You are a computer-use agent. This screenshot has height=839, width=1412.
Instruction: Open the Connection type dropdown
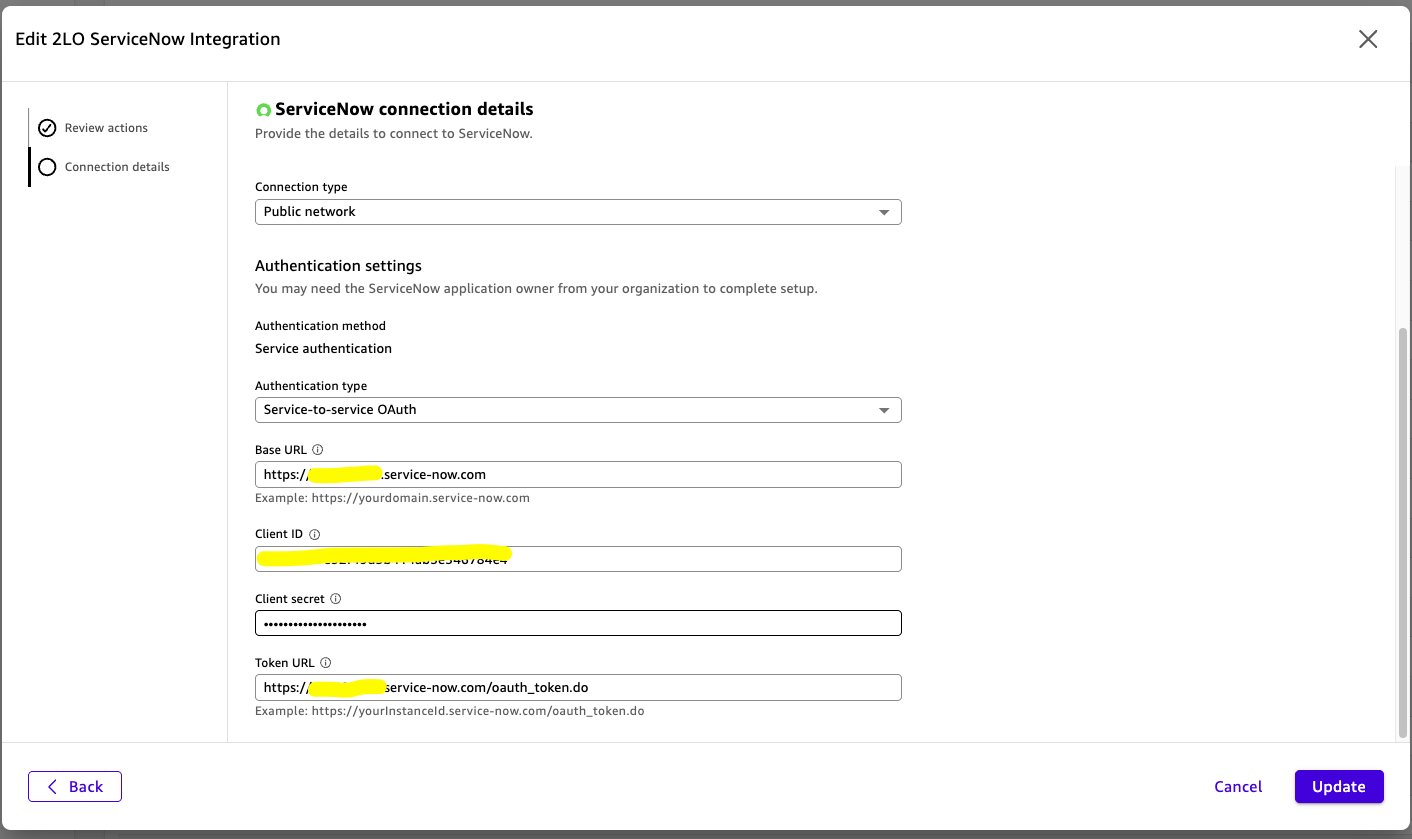578,212
